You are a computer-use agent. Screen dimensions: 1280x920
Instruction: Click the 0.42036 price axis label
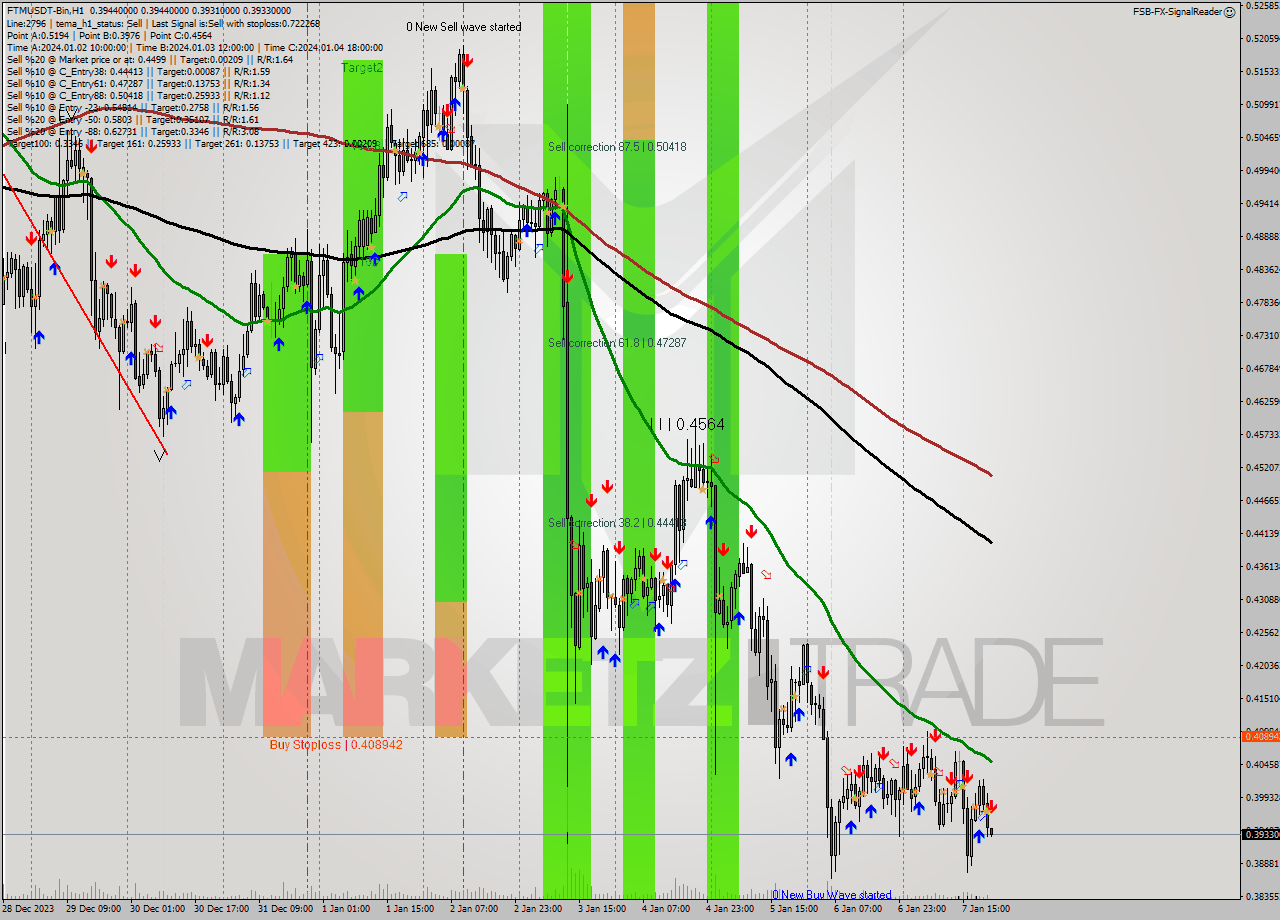(1262, 665)
